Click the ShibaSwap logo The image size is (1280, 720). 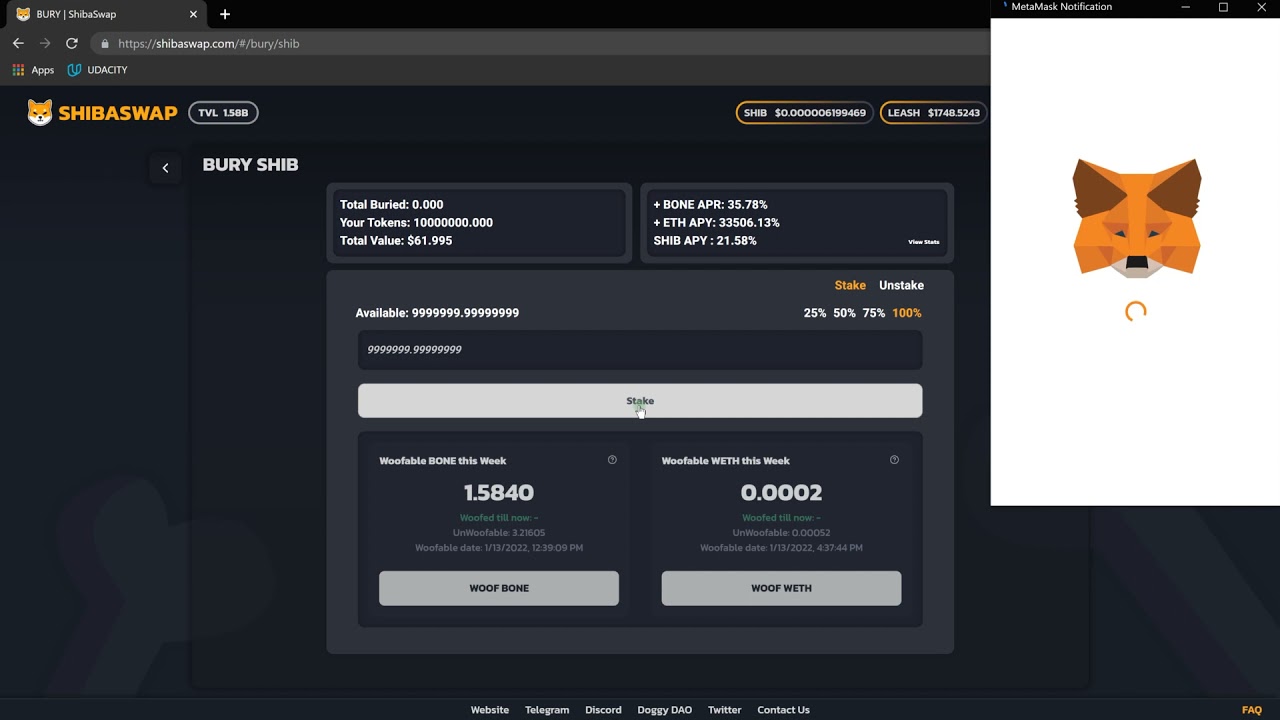tap(102, 113)
